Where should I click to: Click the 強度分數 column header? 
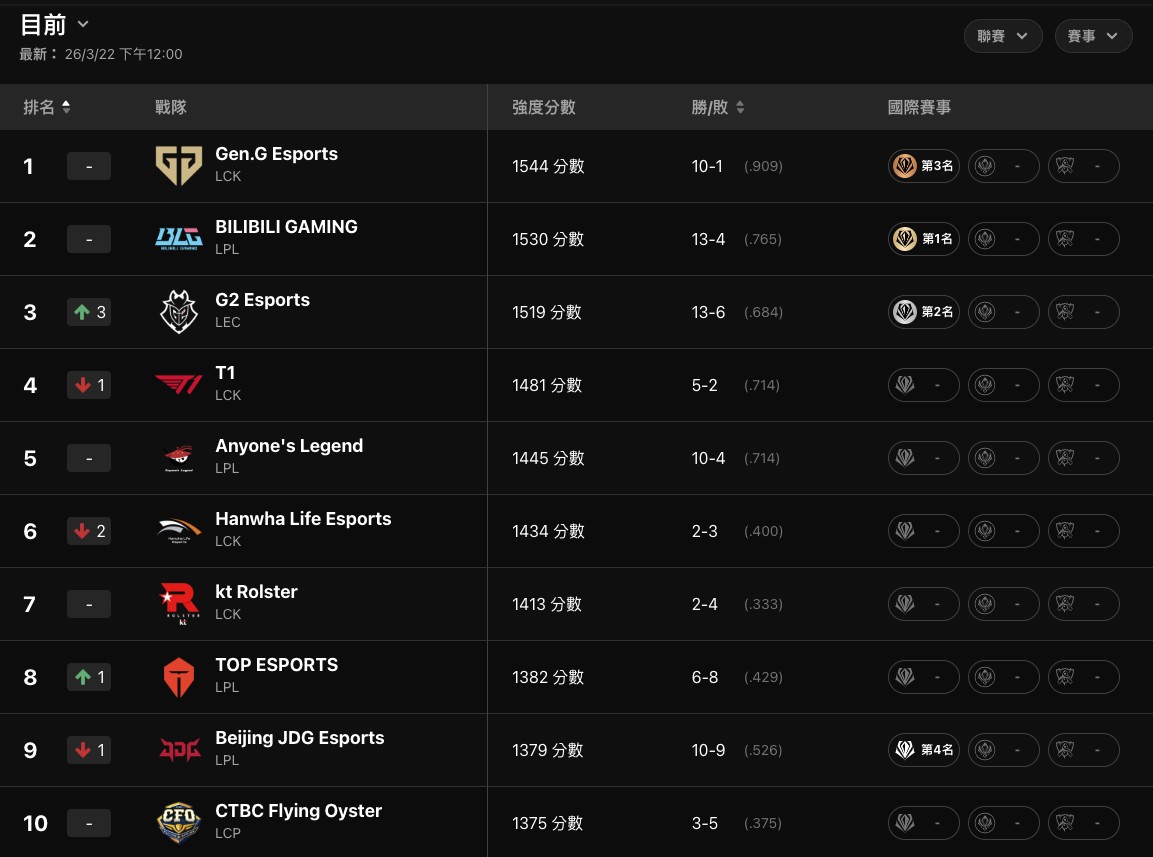click(x=543, y=107)
